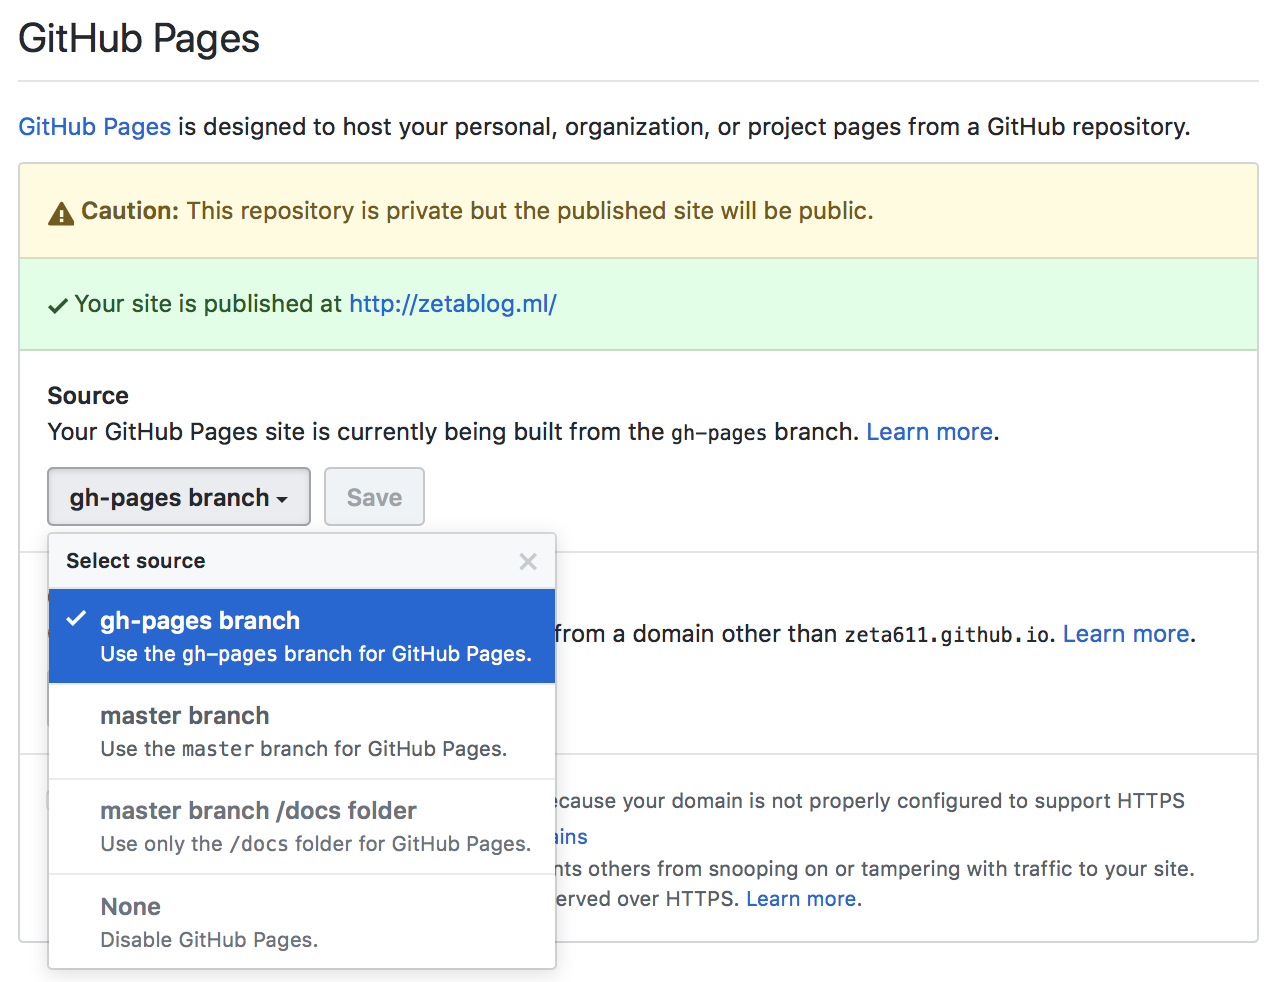Click the Select source popup header
This screenshot has height=982, width=1270.
tap(302, 561)
